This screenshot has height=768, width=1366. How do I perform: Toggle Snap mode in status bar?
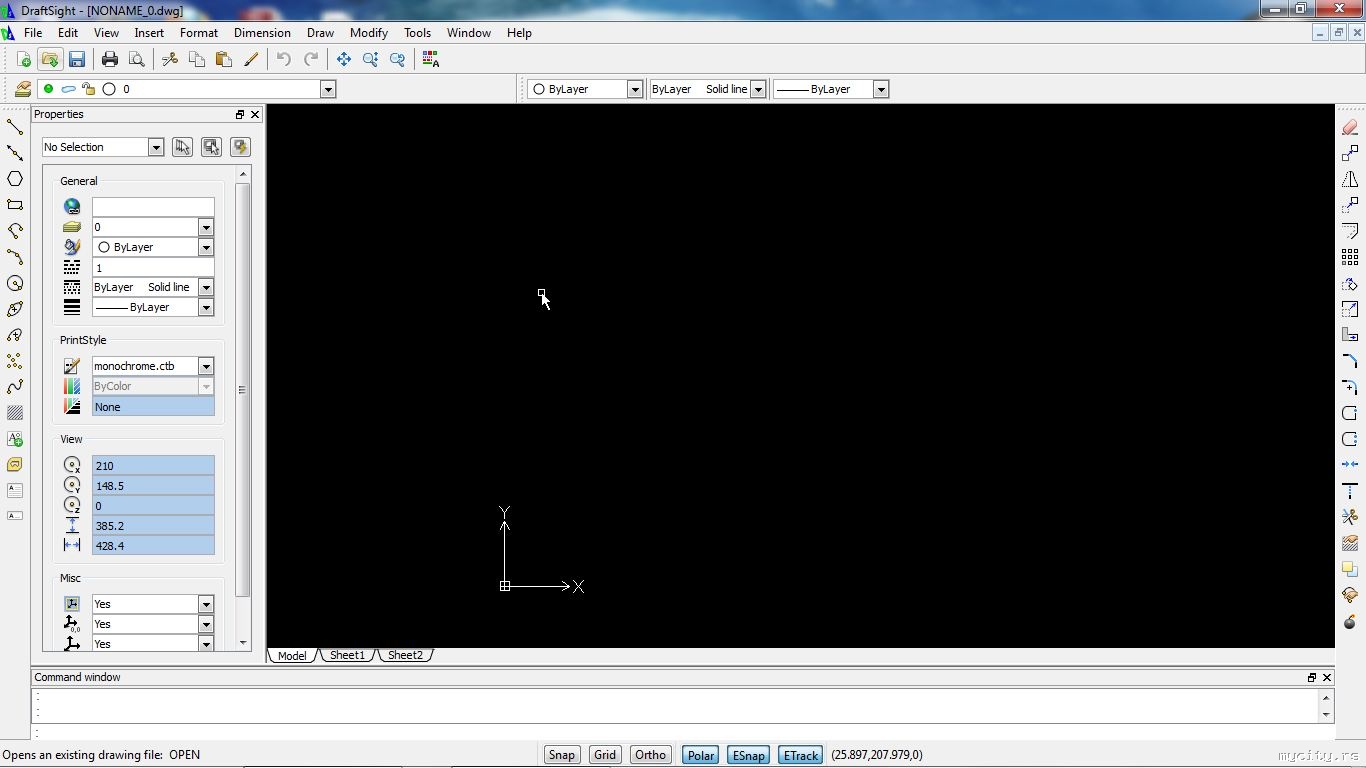(561, 755)
